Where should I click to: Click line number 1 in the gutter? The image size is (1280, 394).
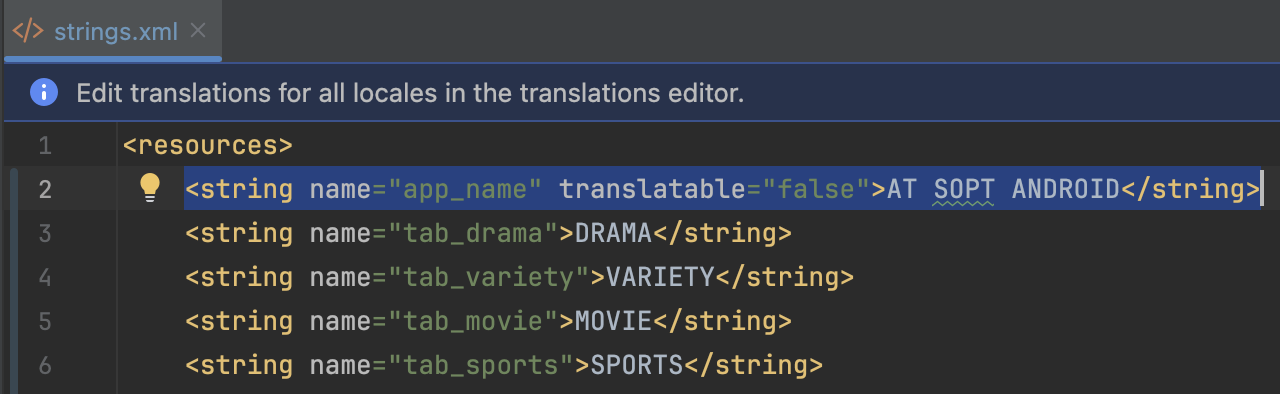44,146
